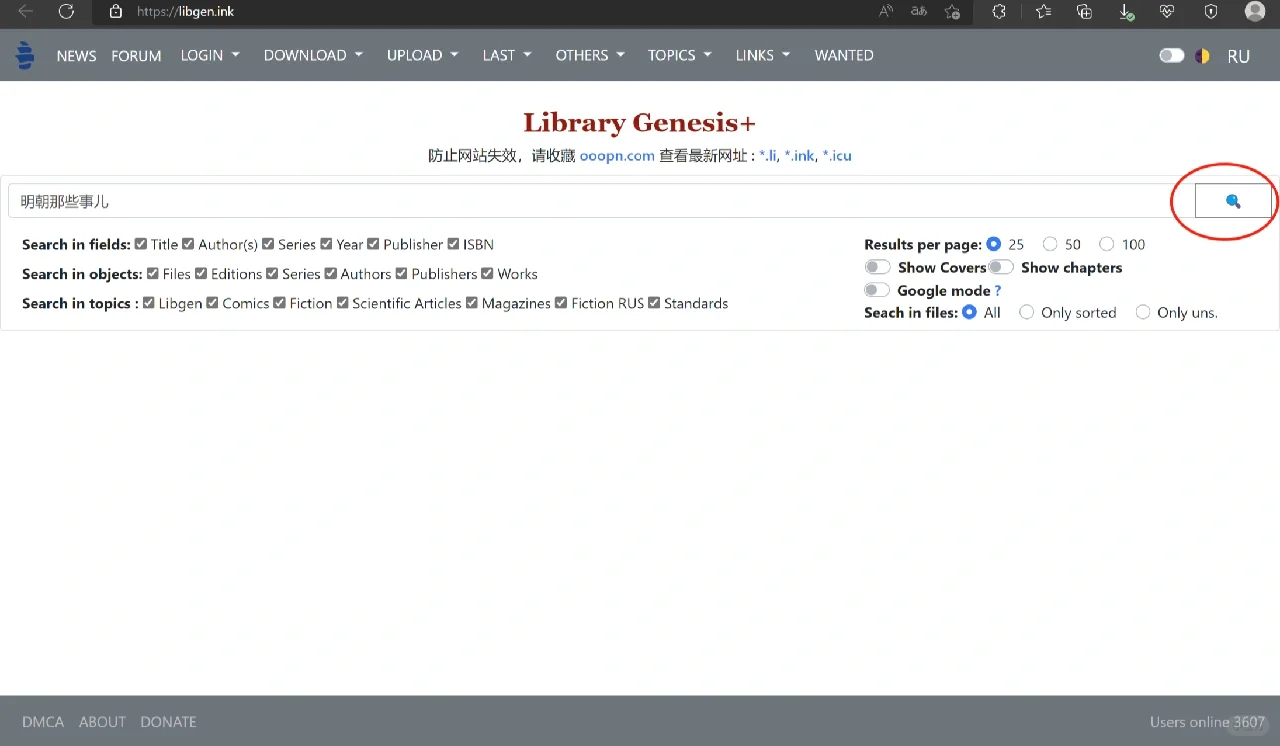
Task: Expand the LAST dropdown menu
Action: pos(507,55)
